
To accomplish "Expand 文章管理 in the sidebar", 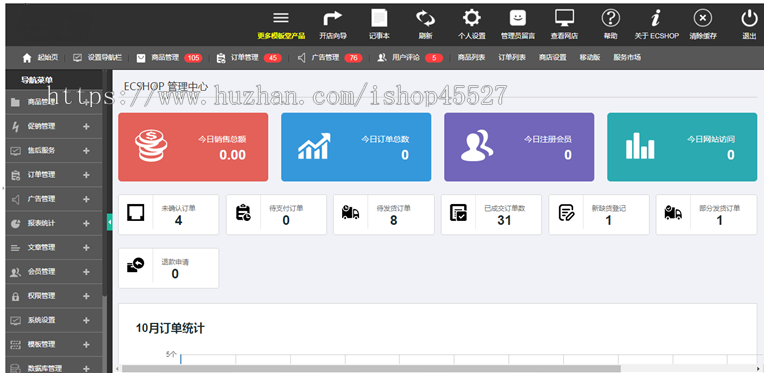I will pos(86,248).
